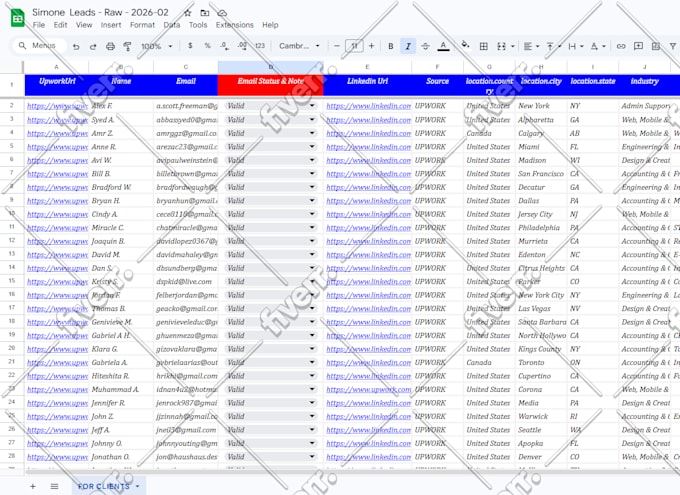
Task: Open text wrapping dropdown
Action: click(575, 46)
